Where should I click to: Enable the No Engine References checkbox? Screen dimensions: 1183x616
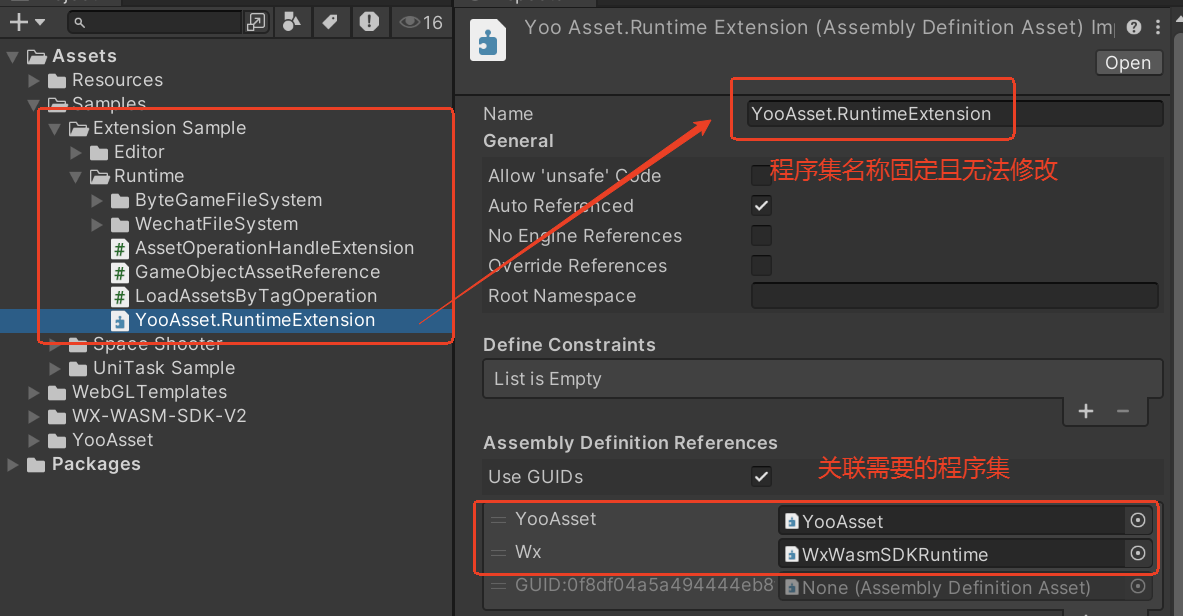tap(761, 236)
